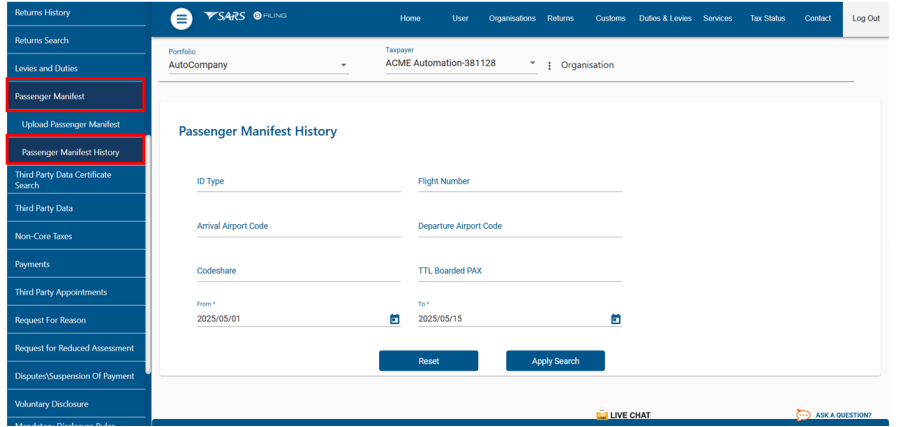898x427 pixels.
Task: Click the Log Out button
Action: coord(866,19)
